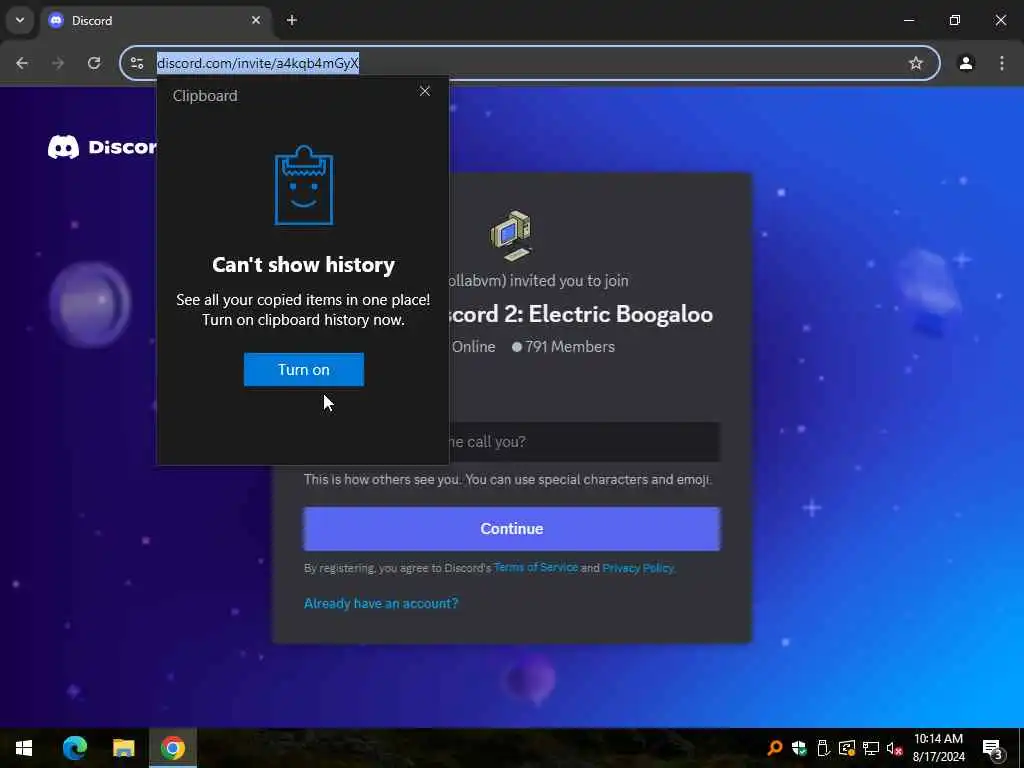
Task: Click the Chrome back arrow
Action: pos(22,63)
